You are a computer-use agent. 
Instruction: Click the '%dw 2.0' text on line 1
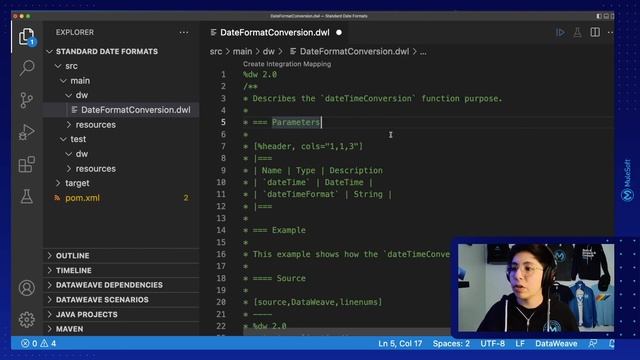[x=260, y=75]
